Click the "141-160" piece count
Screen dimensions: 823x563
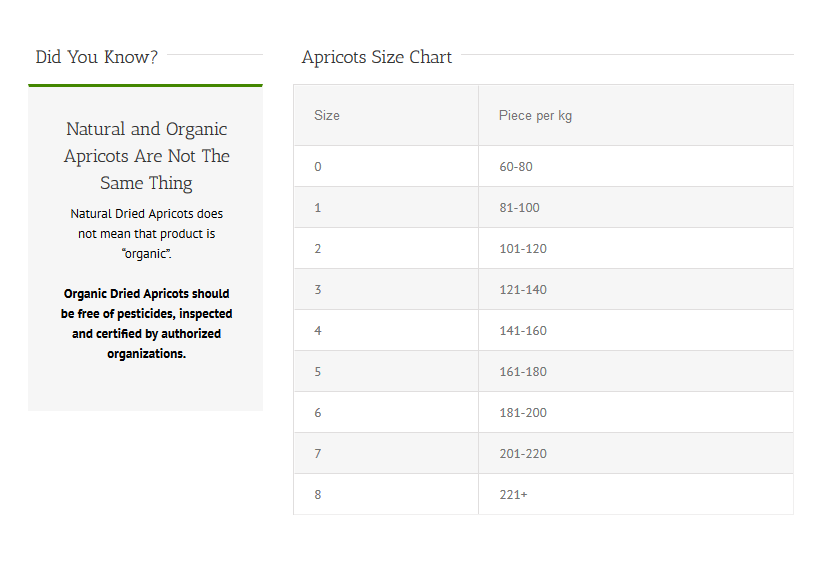tap(523, 331)
